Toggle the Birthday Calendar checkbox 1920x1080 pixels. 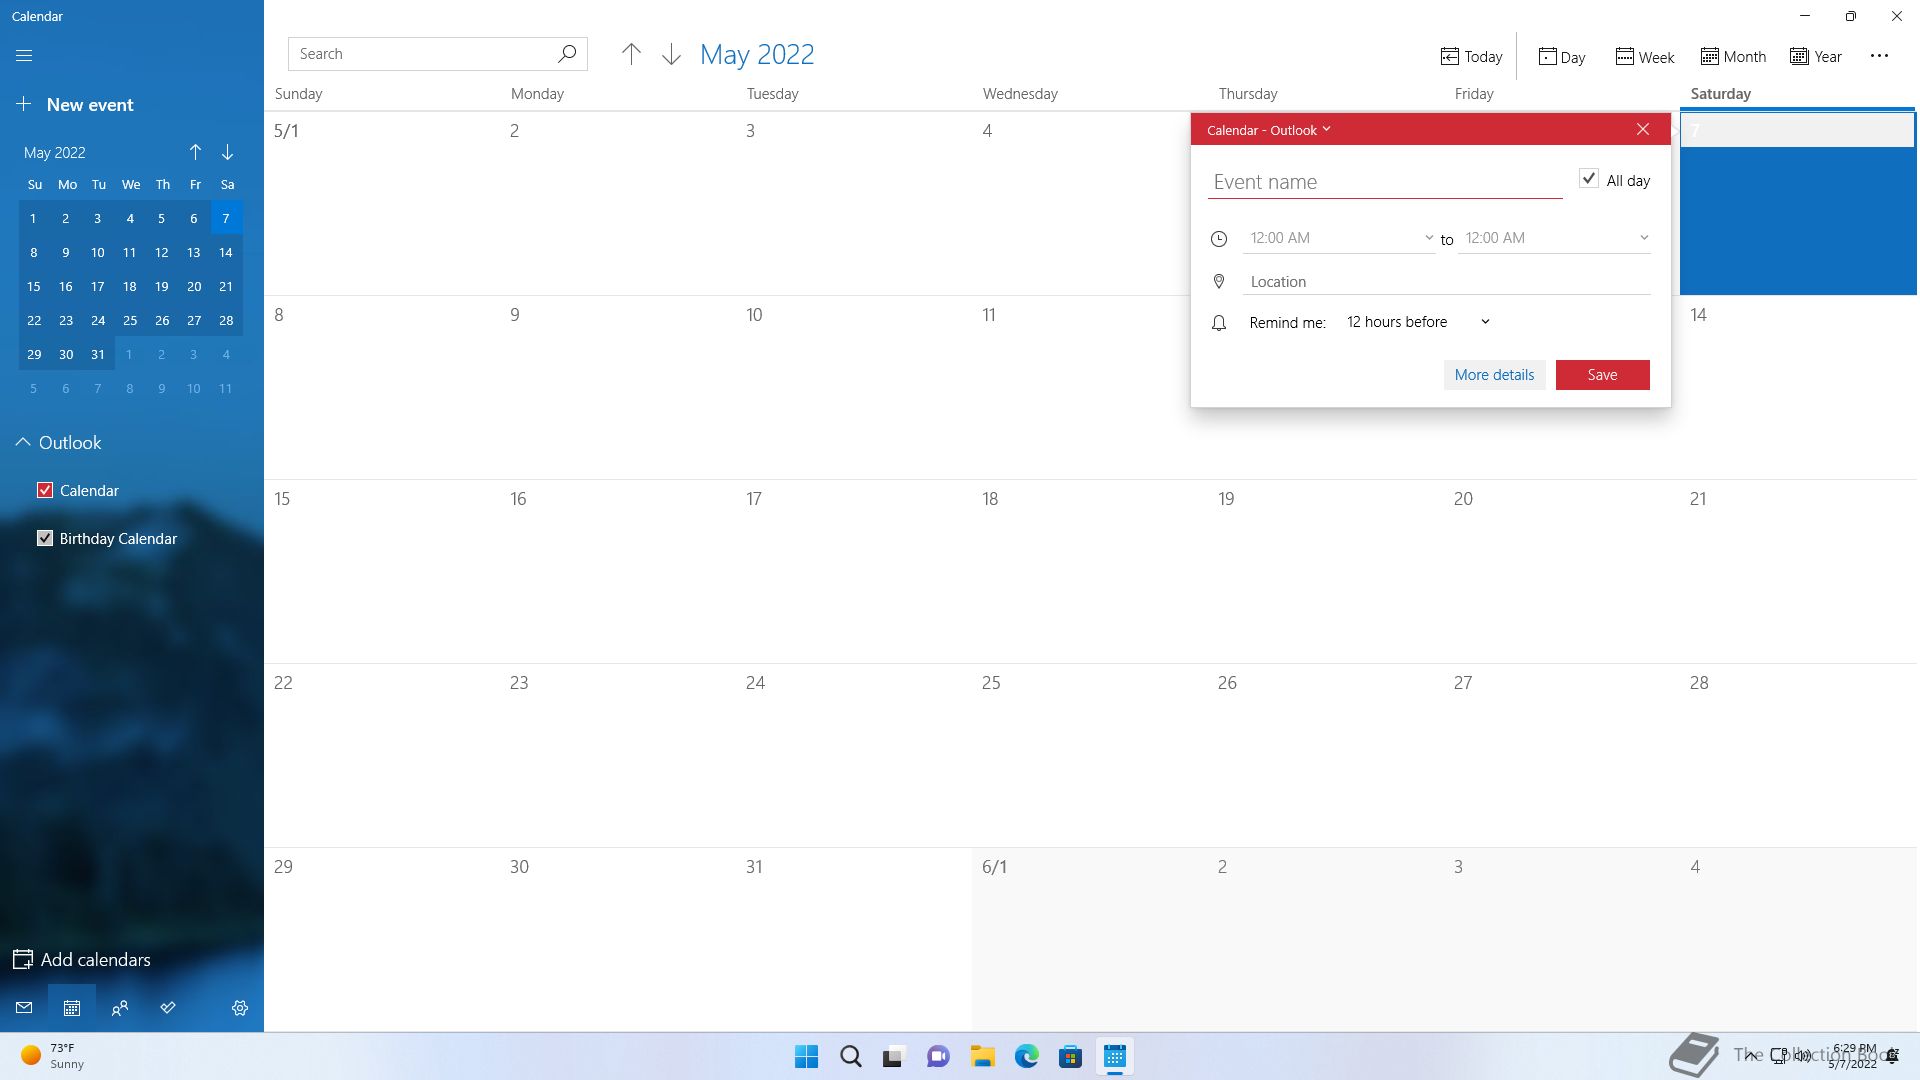tap(45, 538)
